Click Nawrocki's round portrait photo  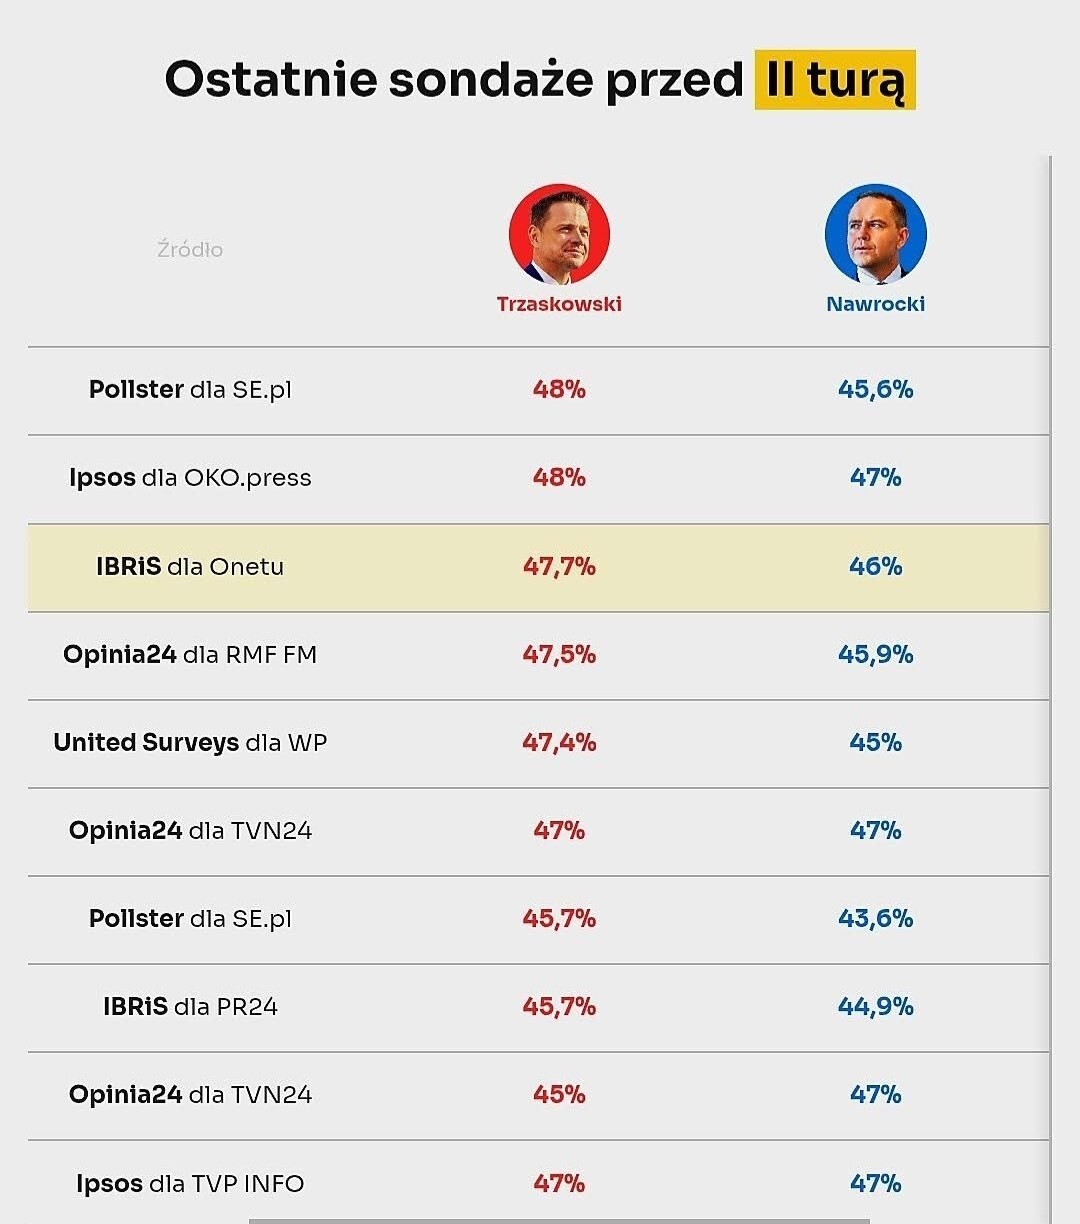[x=875, y=234]
